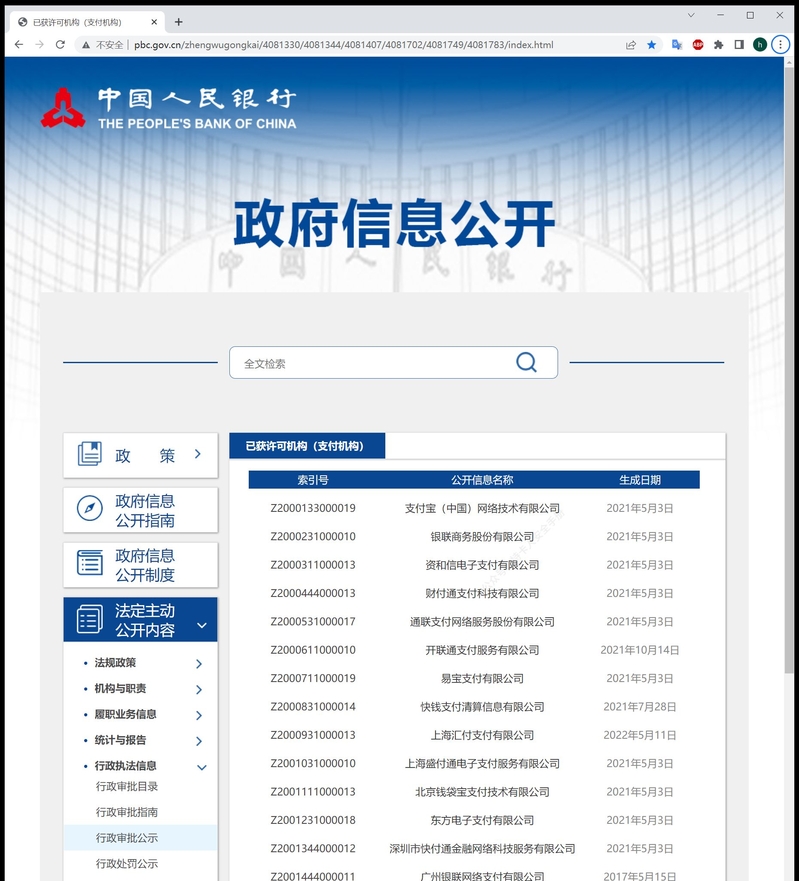Click the 政策 document icon
The image size is (799, 881).
[x=89, y=454]
